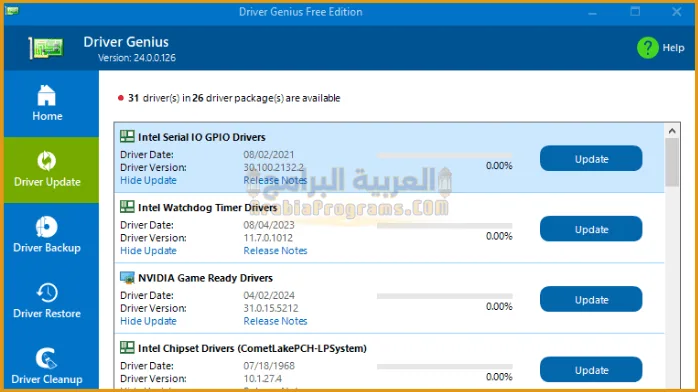Open Release Notes for Intel Watchdog Timer

pyautogui.click(x=275, y=251)
